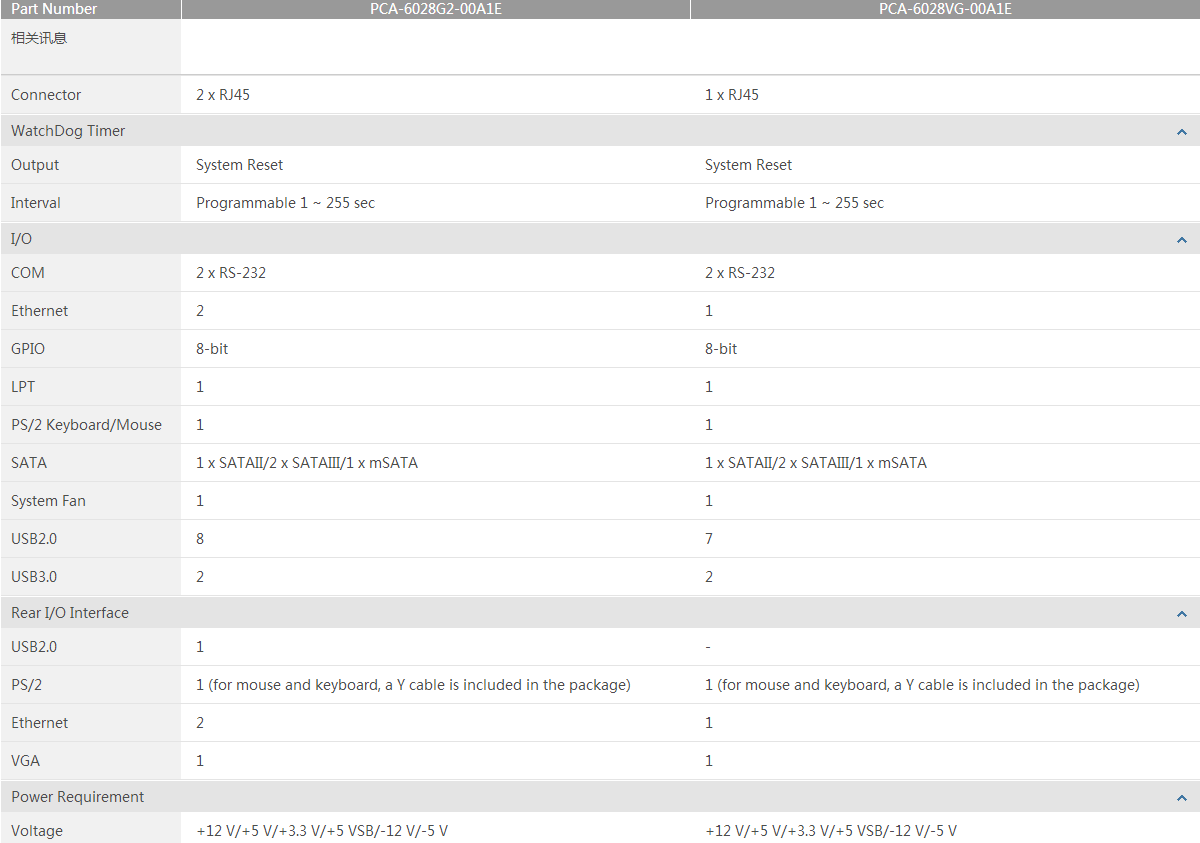The height and width of the screenshot is (843, 1200).
Task: Click the Voltage row label
Action: point(37,831)
